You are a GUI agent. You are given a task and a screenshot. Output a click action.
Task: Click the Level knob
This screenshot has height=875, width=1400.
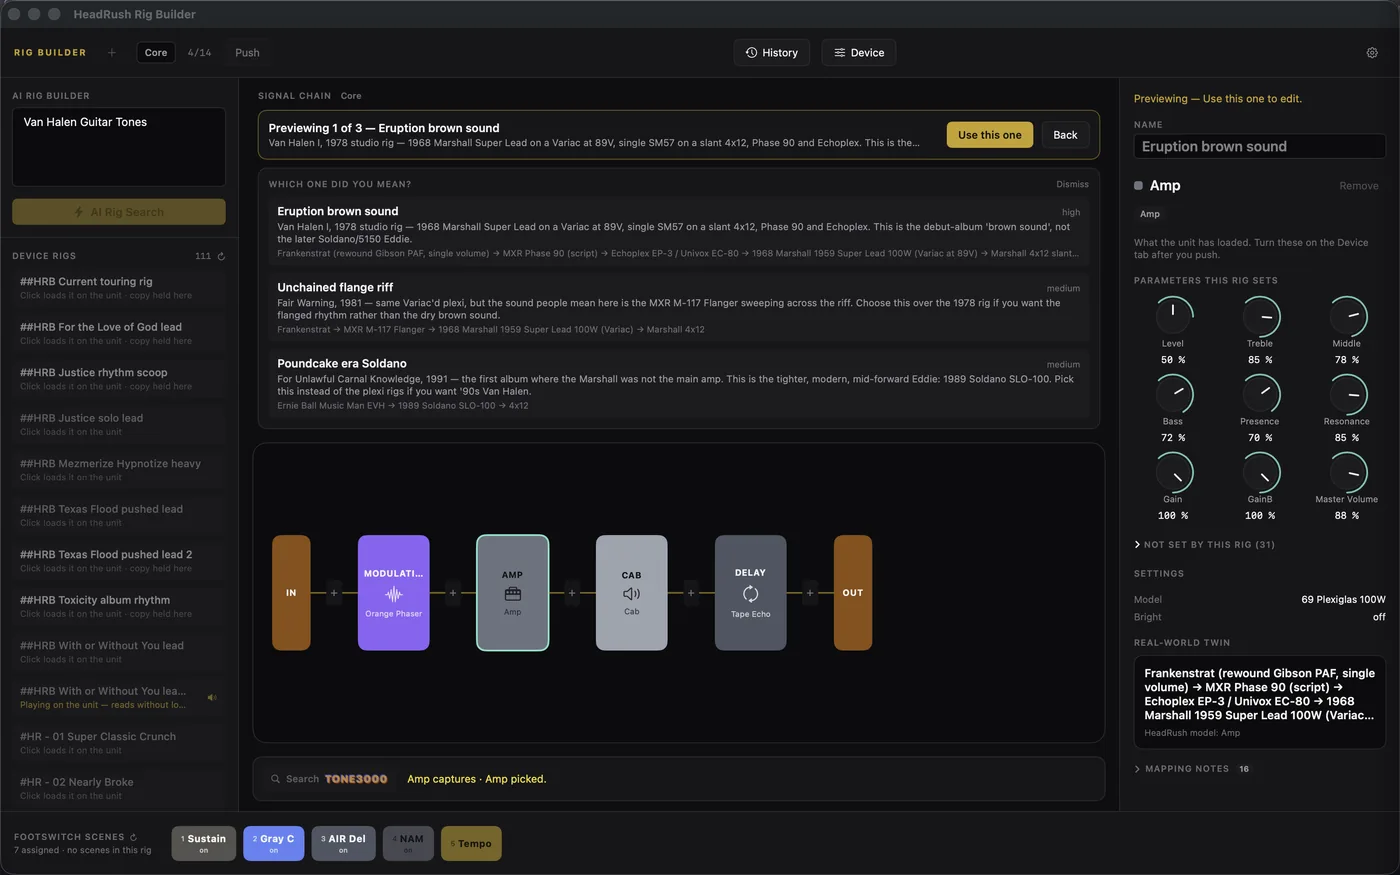(x=1173, y=316)
